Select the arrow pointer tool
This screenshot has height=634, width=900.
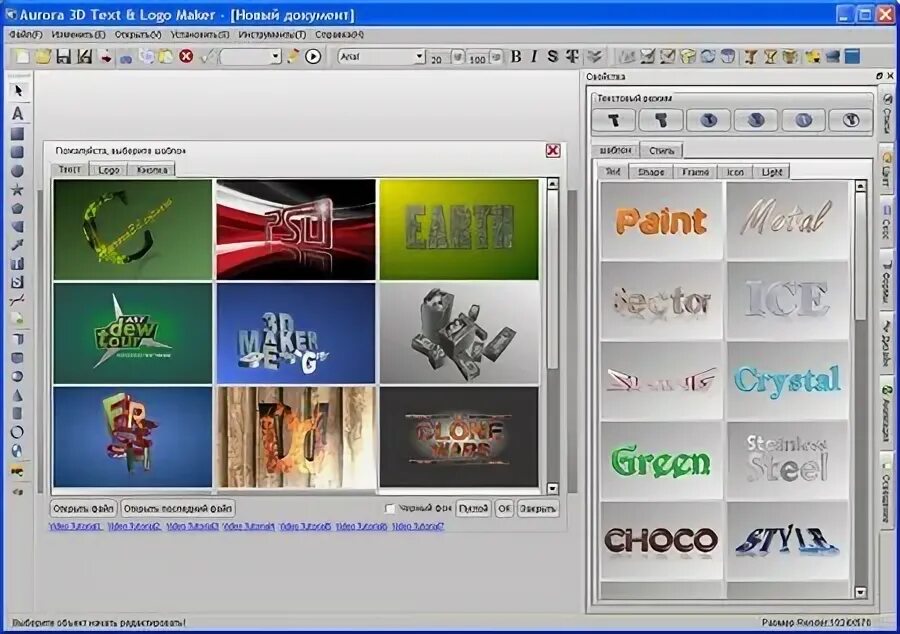coord(18,91)
